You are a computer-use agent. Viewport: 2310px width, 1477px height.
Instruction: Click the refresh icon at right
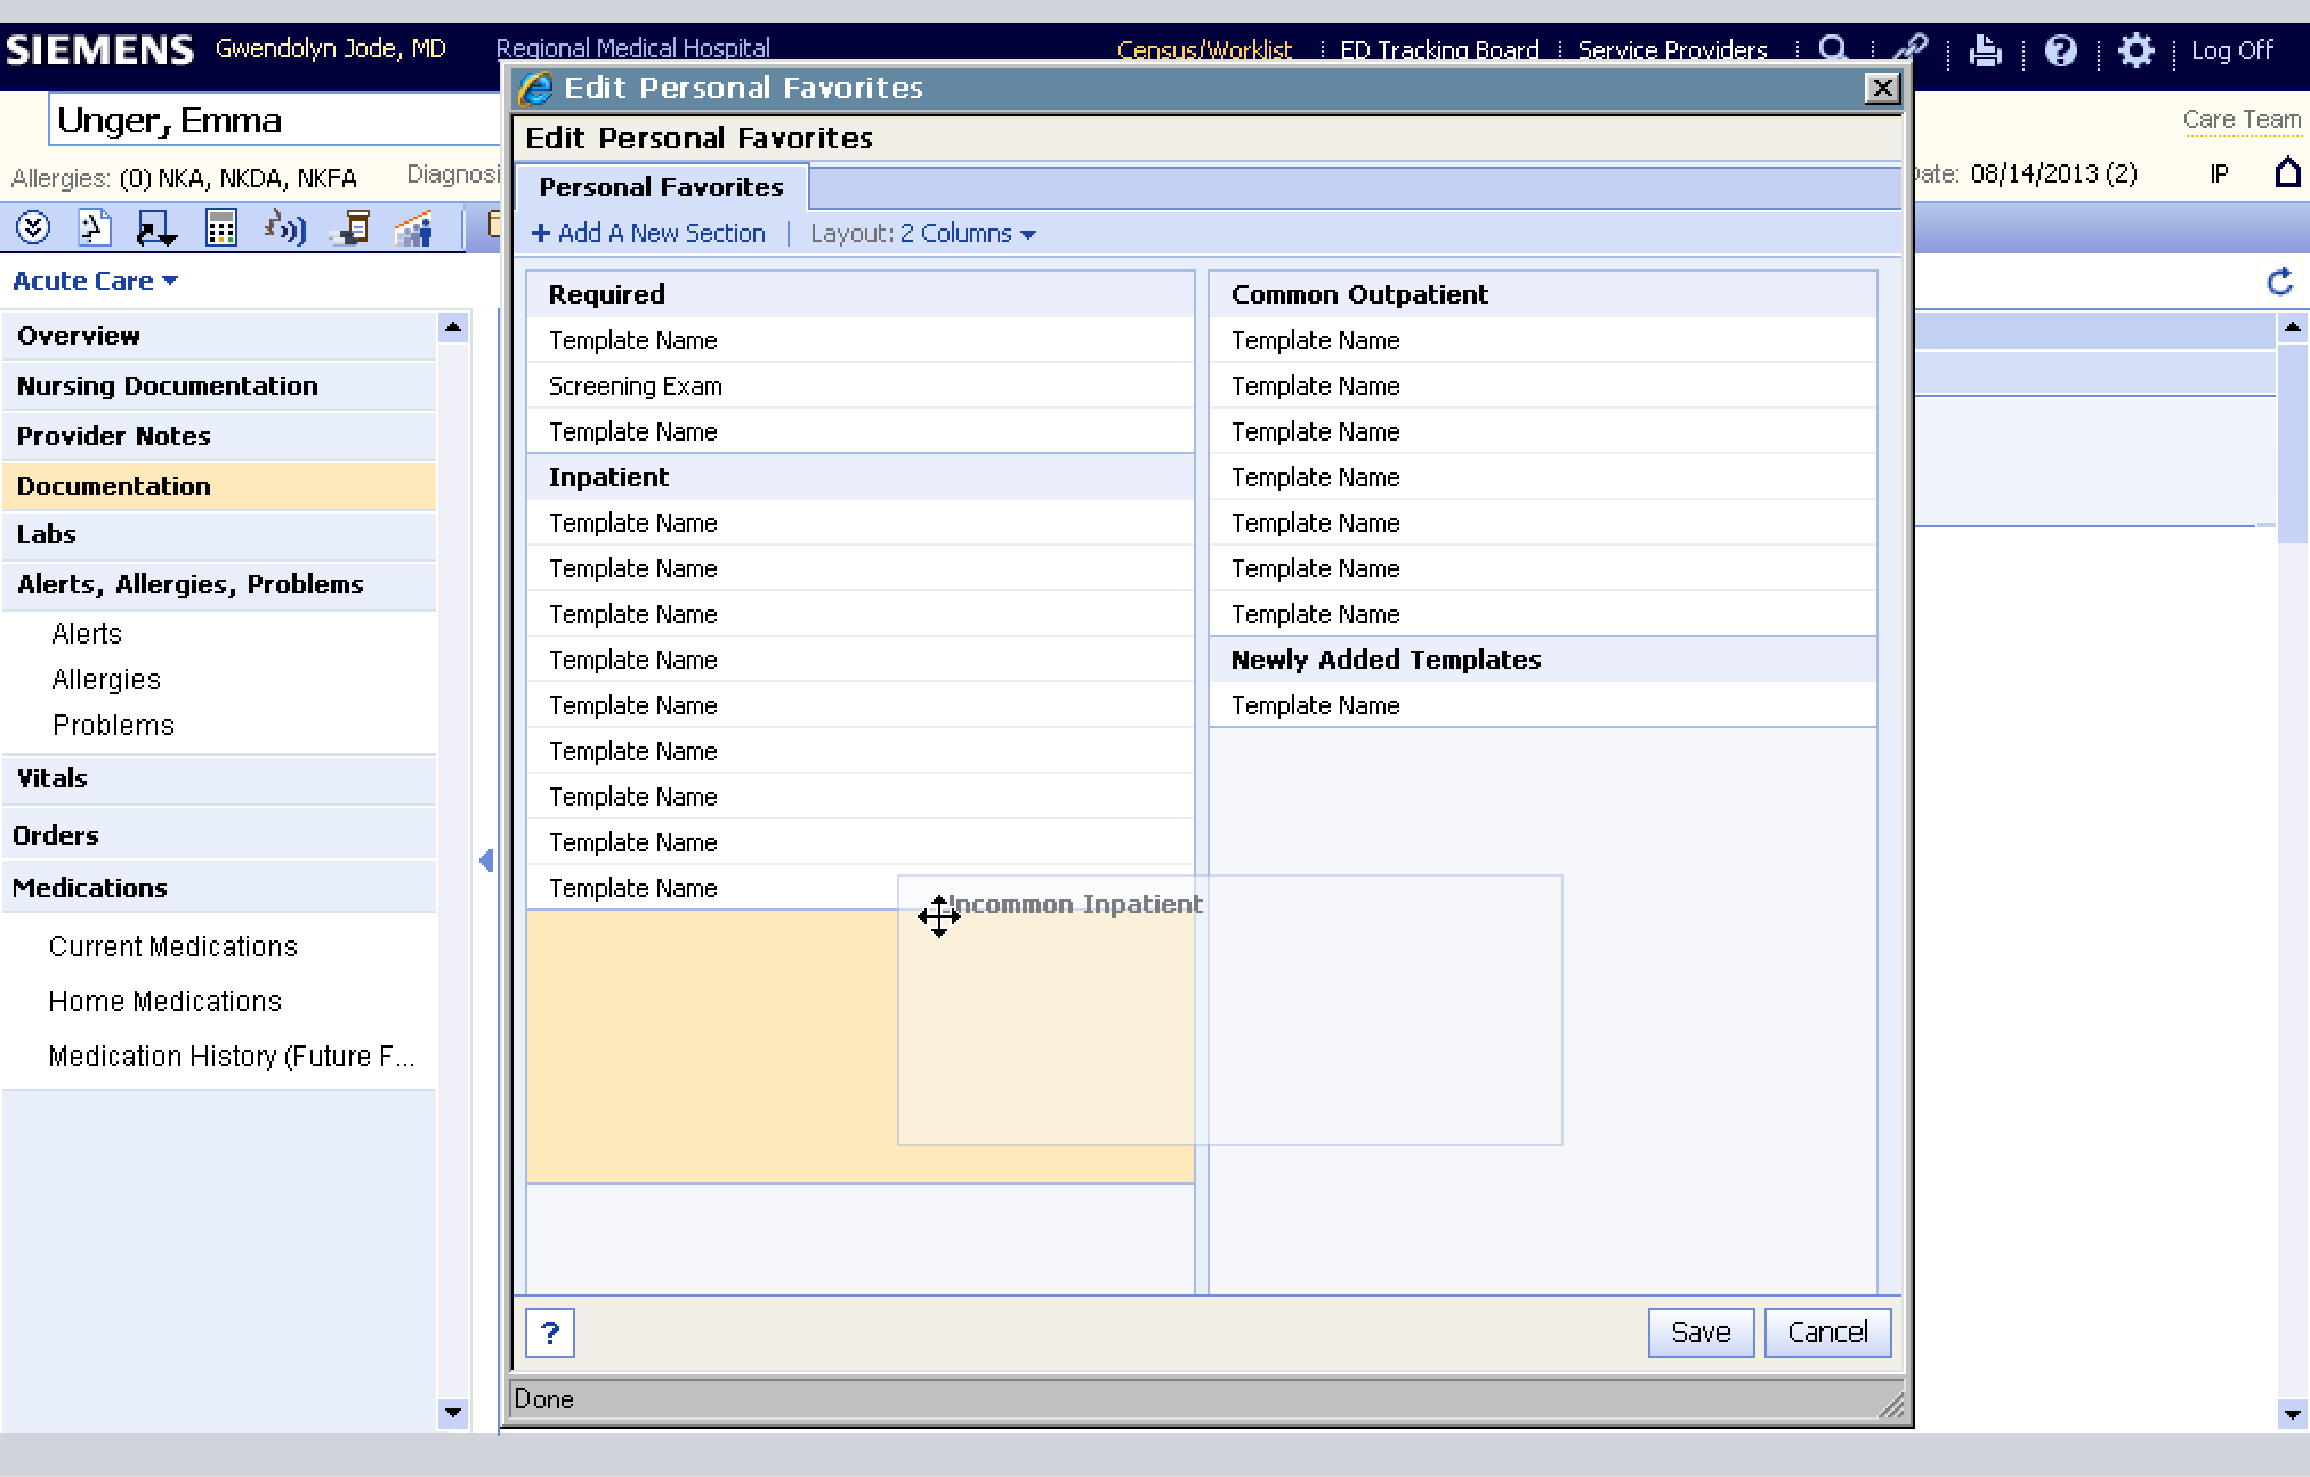click(2280, 282)
